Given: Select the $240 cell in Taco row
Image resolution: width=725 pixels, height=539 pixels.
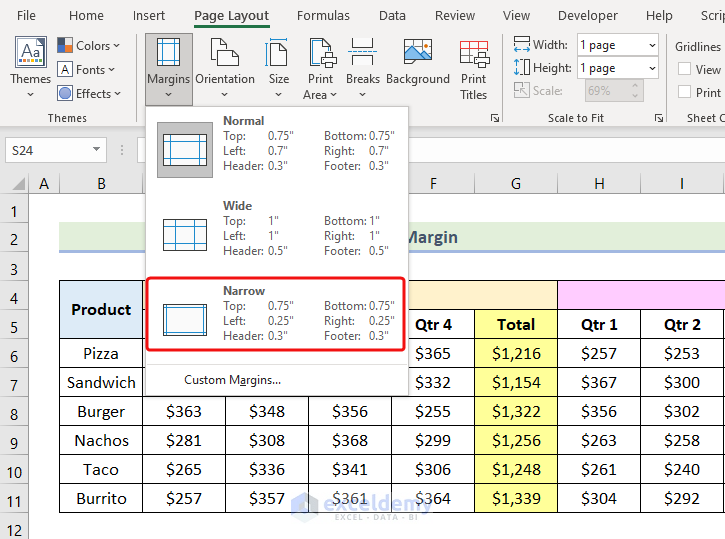Looking at the screenshot, I should (682, 470).
